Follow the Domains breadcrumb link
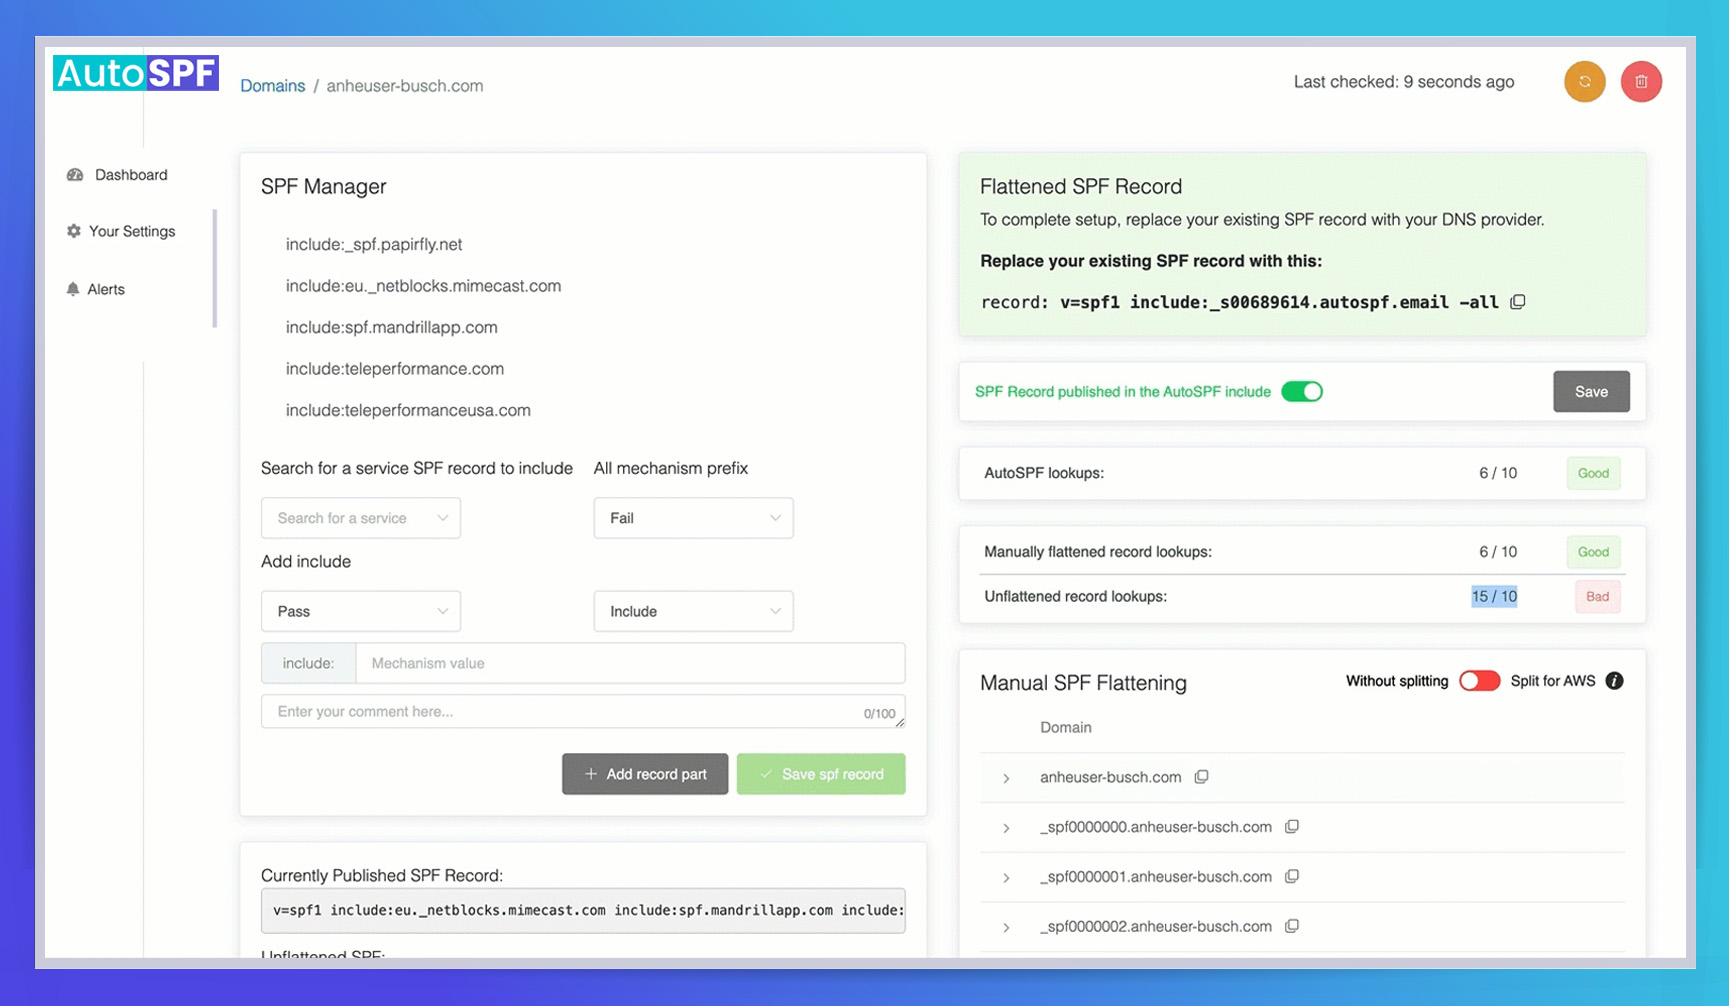The height and width of the screenshot is (1006, 1729). pos(272,86)
